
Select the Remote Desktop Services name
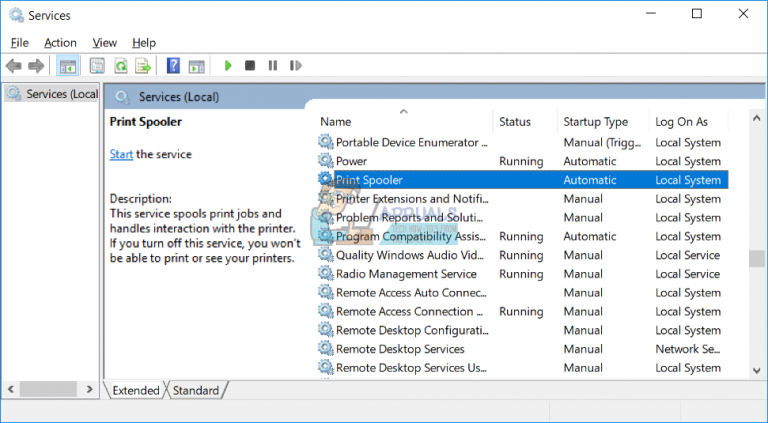click(x=400, y=349)
